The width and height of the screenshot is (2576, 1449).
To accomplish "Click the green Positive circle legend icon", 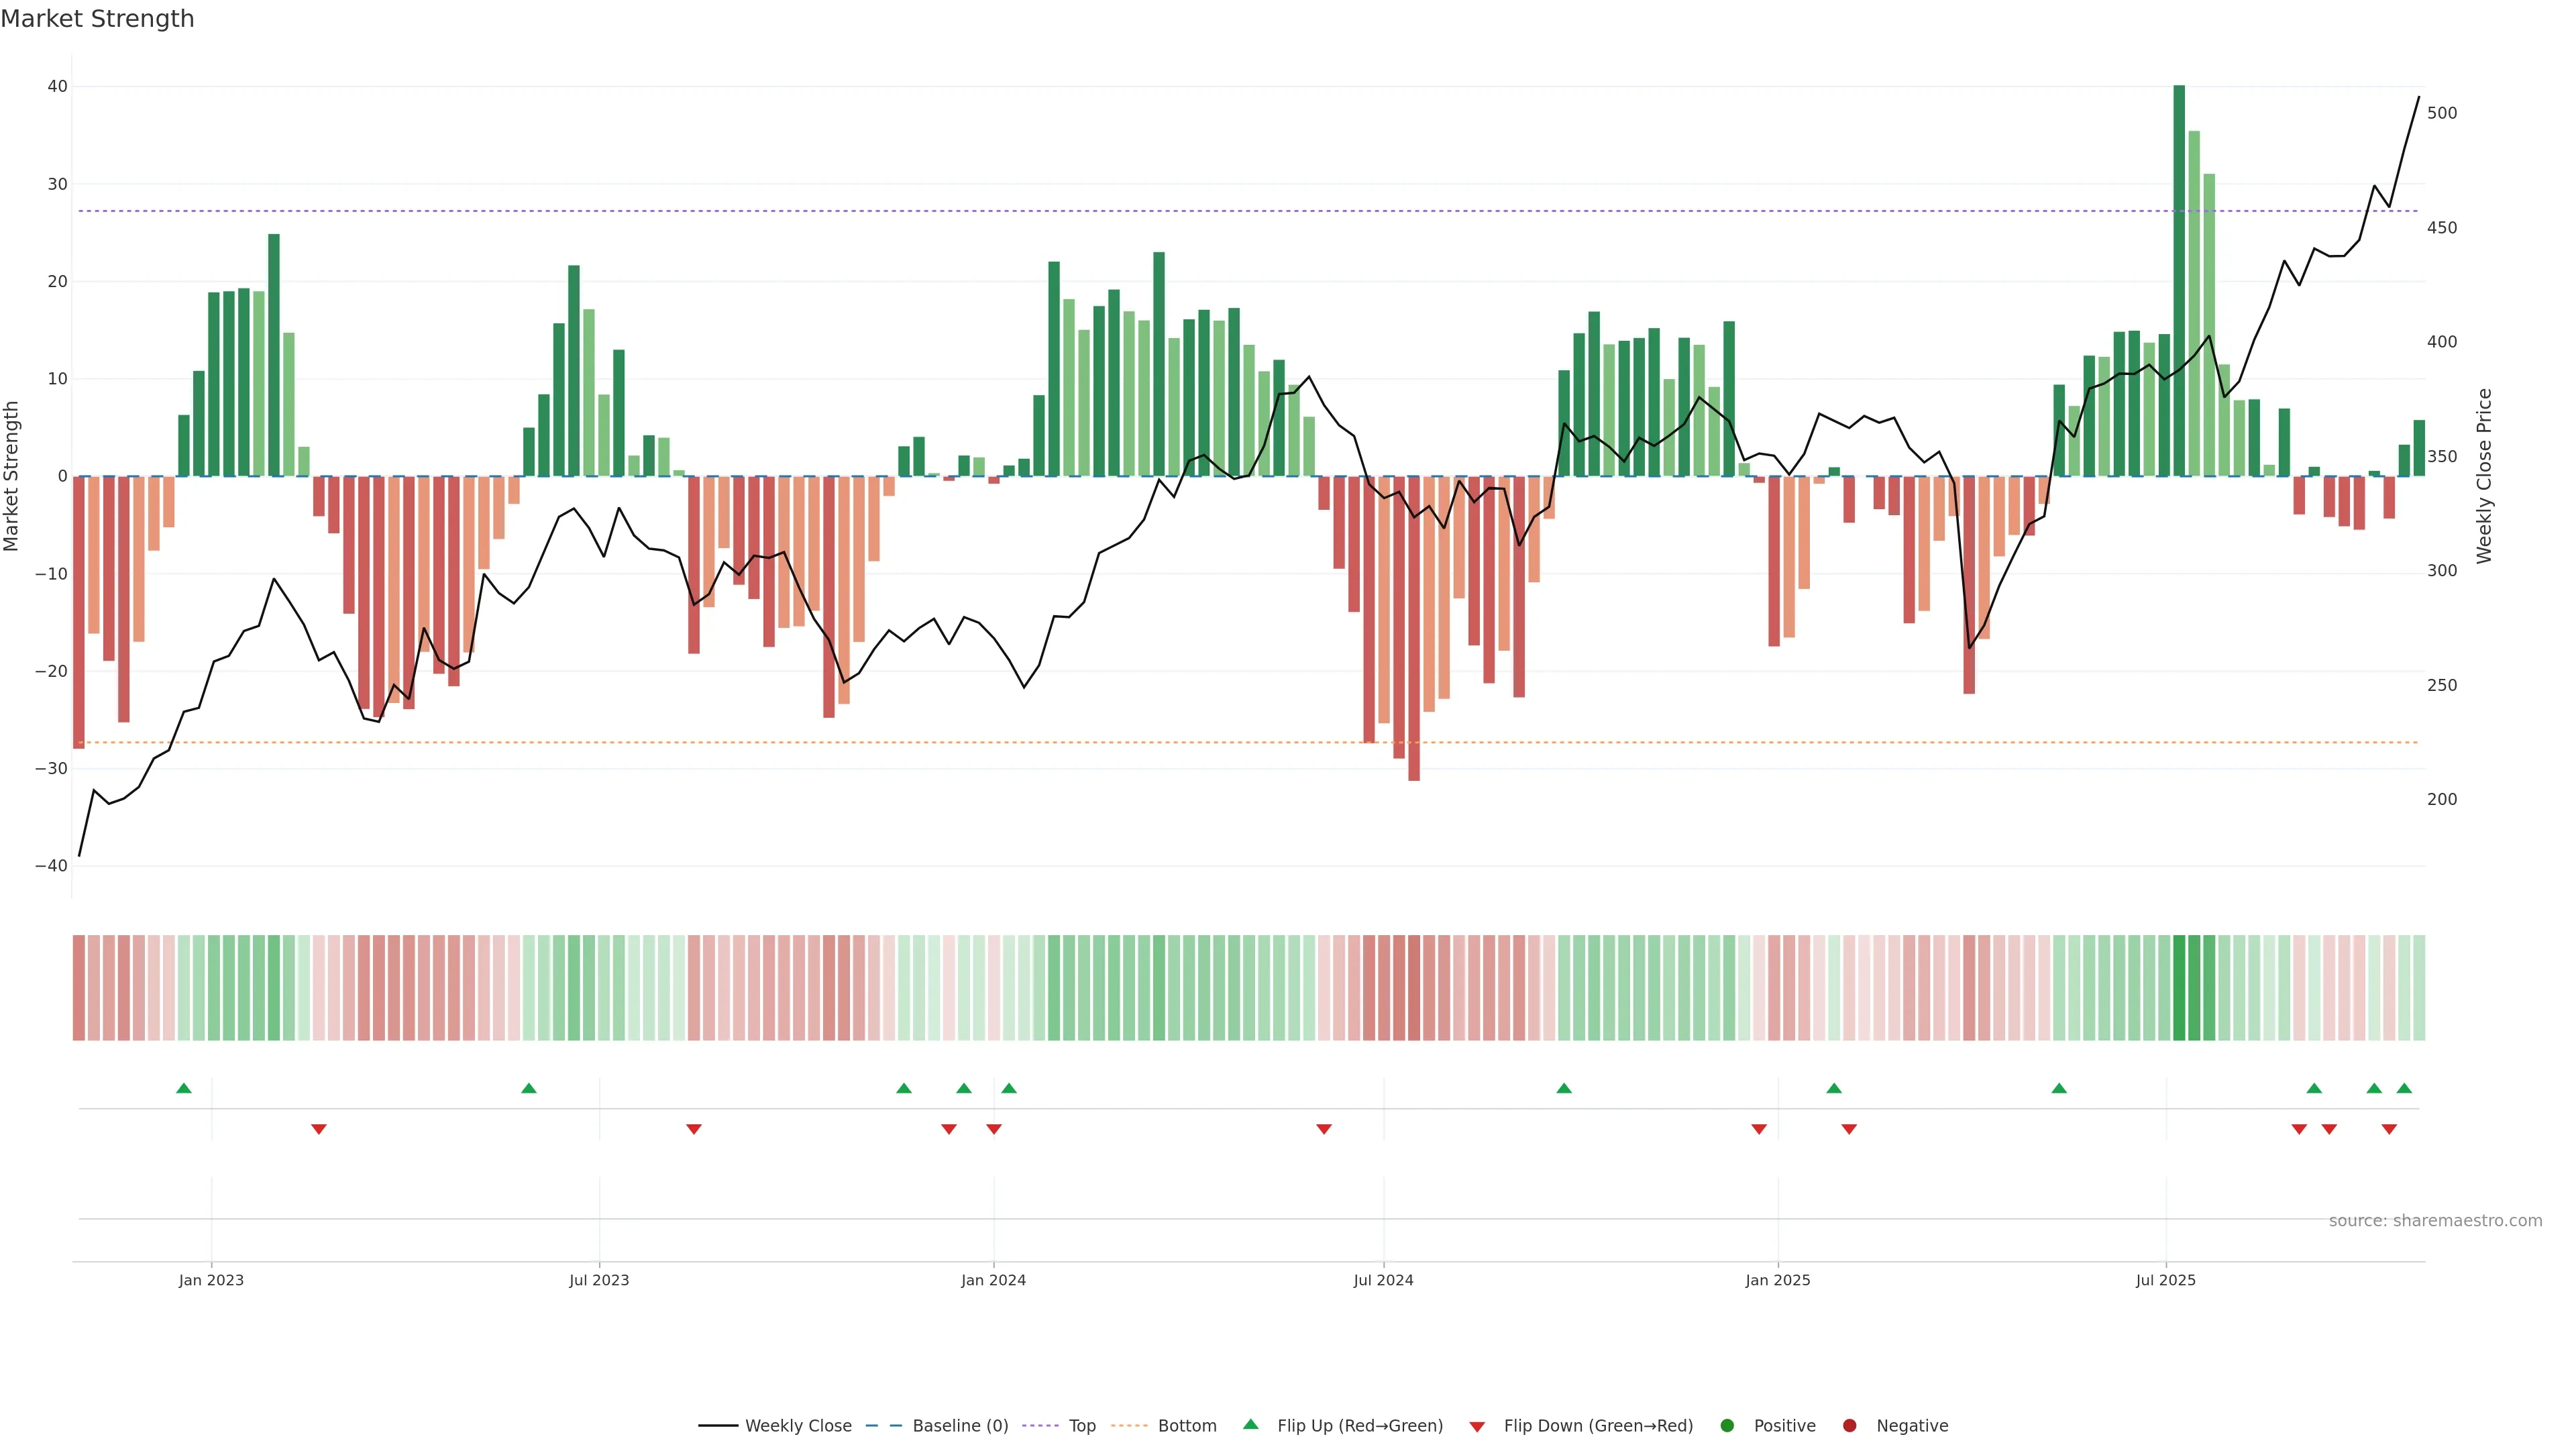I will coord(1727,1426).
